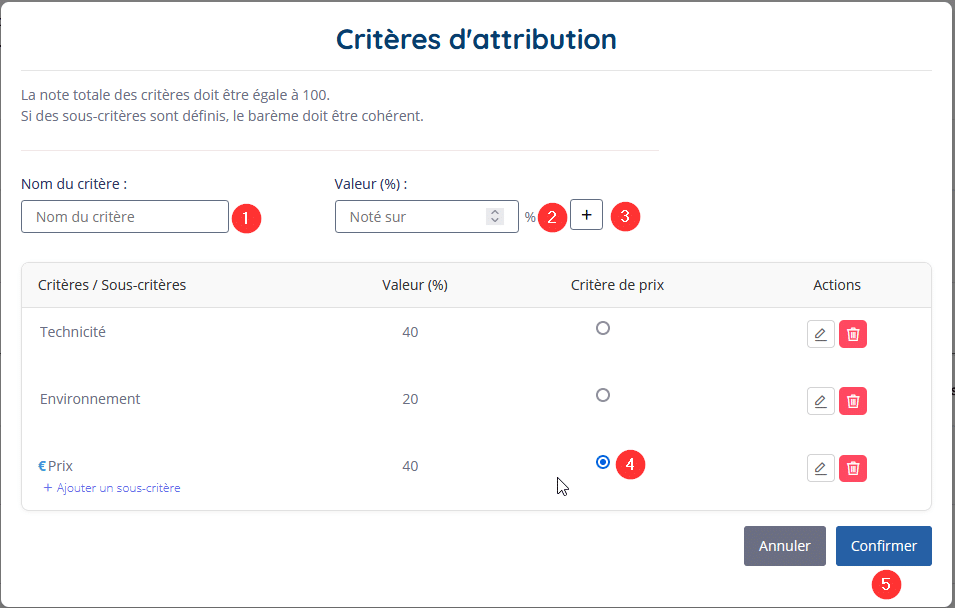This screenshot has width=955, height=608.
Task: Focus the Nom du critère input field
Action: (x=125, y=217)
